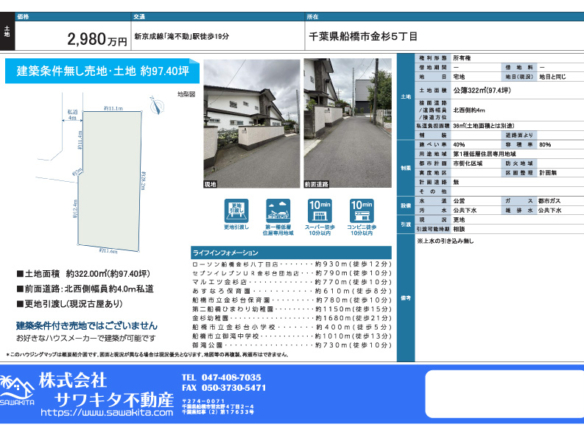Screen dimensions: 584x438
Task: Click the 前面道路 北西側幅員約4.0m私道 line
Action: click(x=85, y=289)
